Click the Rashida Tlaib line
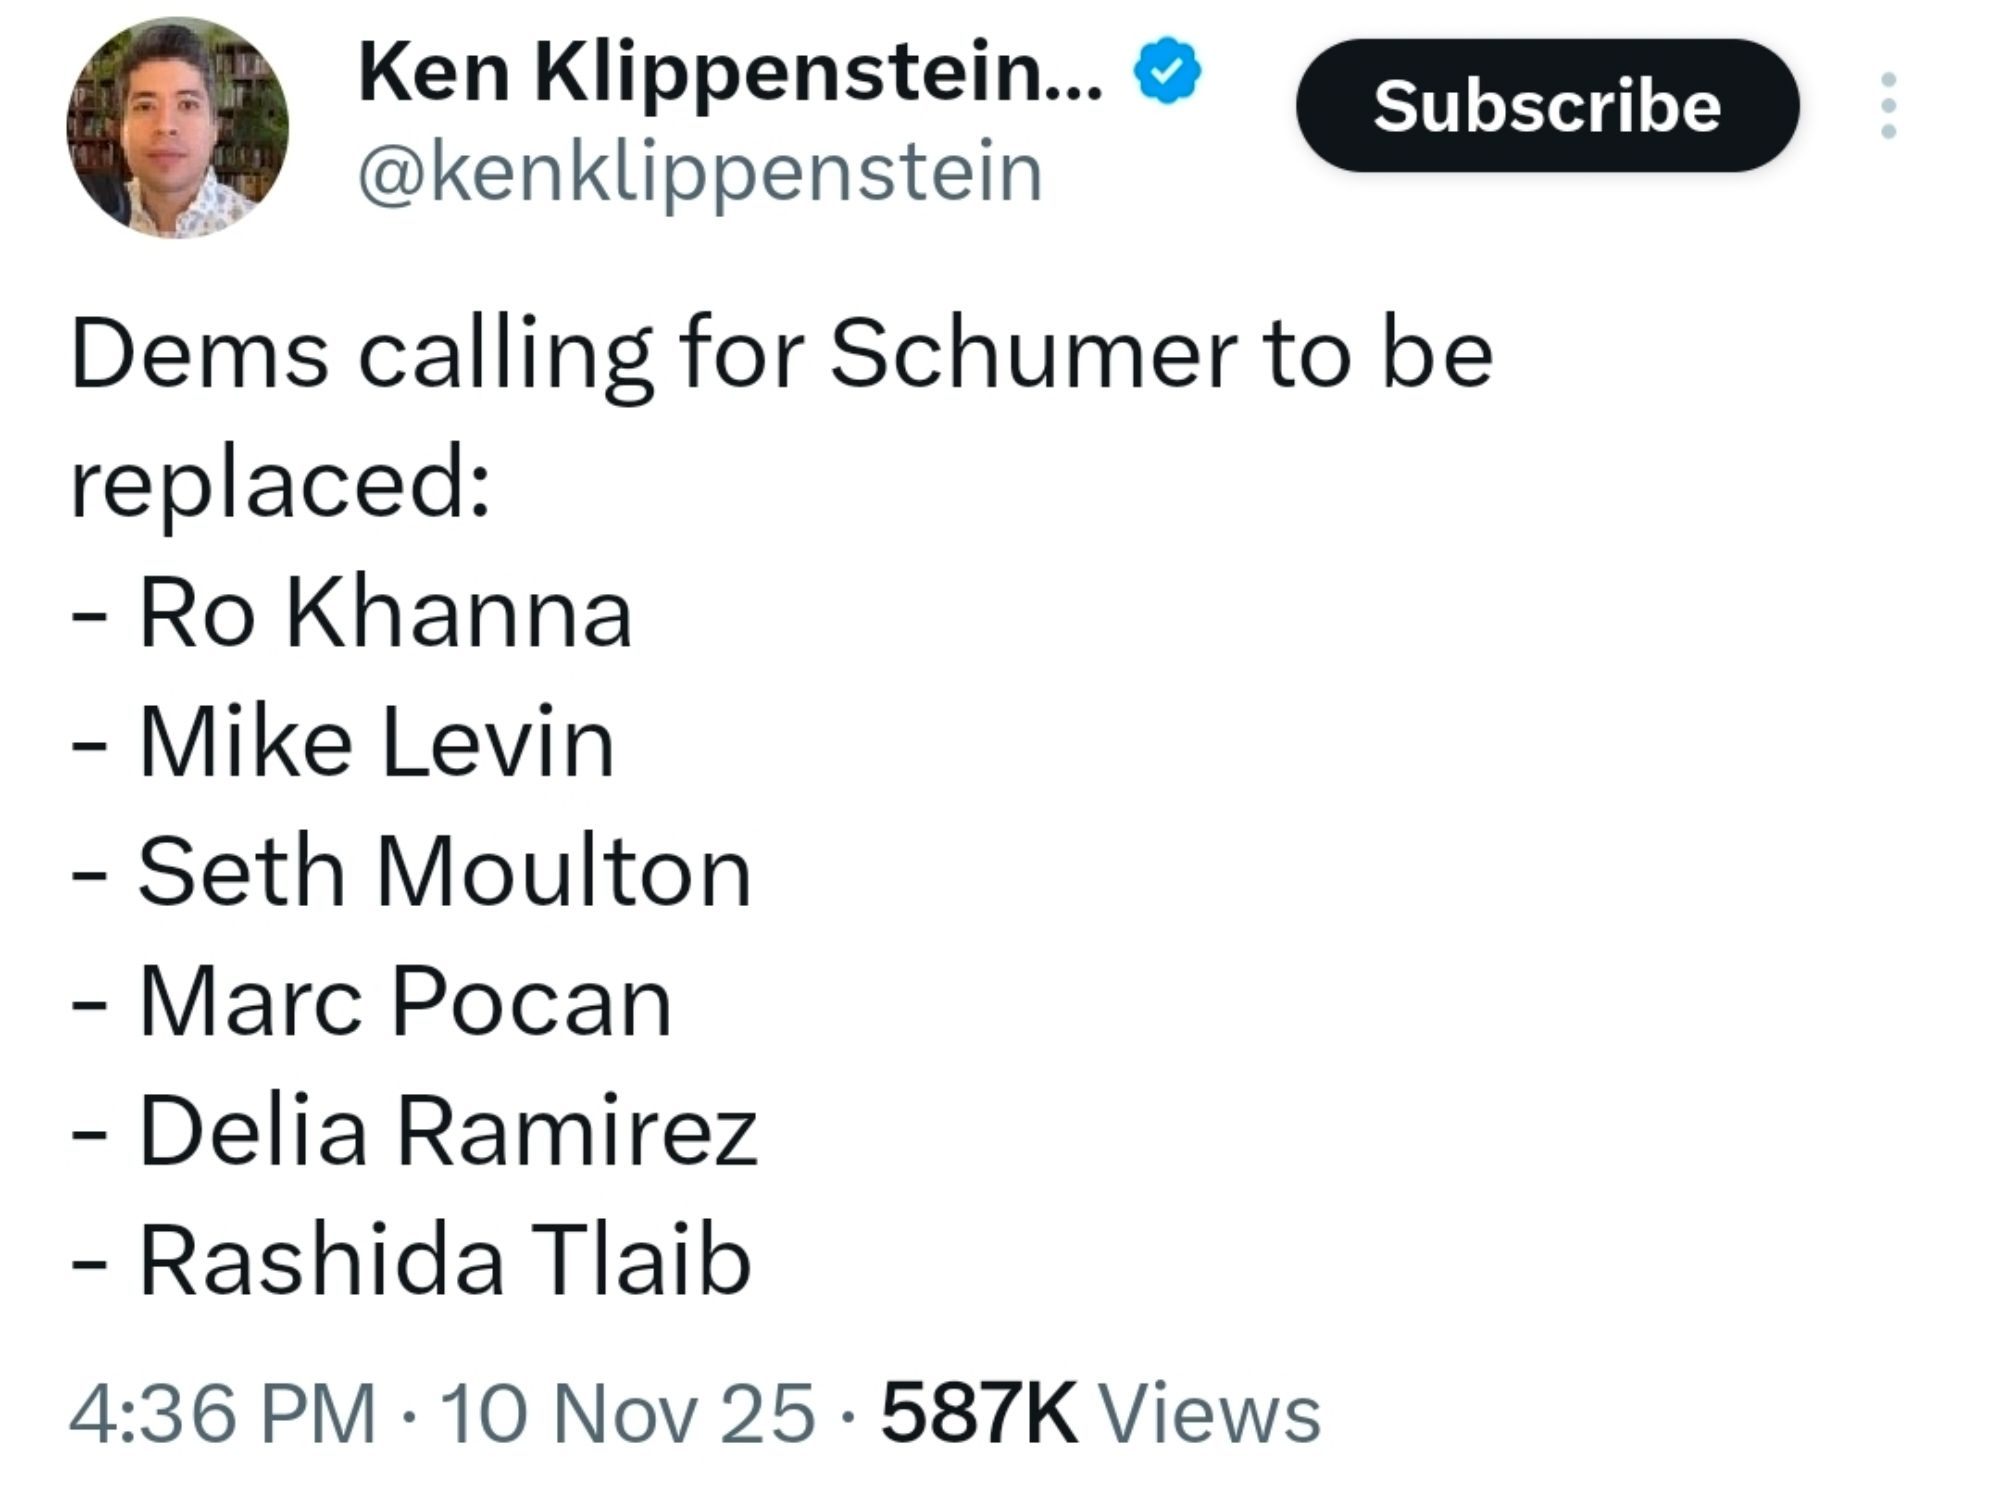2000x1500 pixels. tap(444, 1261)
